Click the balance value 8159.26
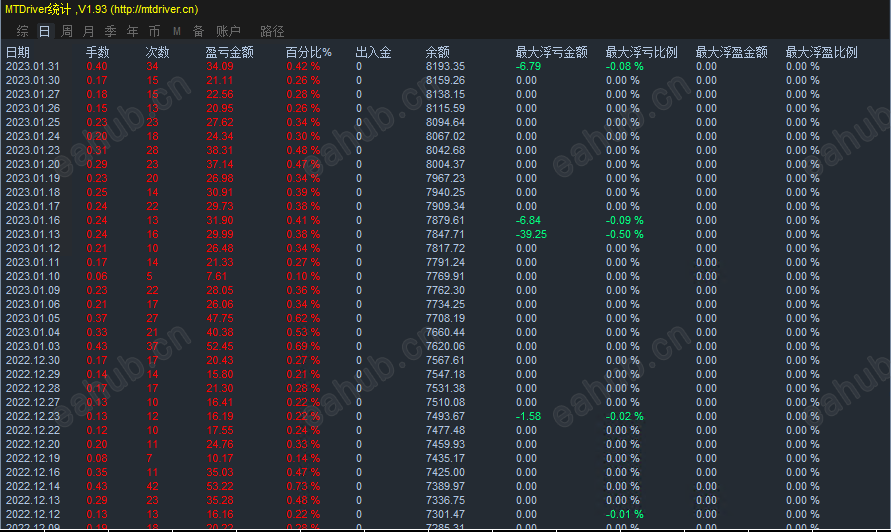Image resolution: width=891 pixels, height=532 pixels. [445, 80]
